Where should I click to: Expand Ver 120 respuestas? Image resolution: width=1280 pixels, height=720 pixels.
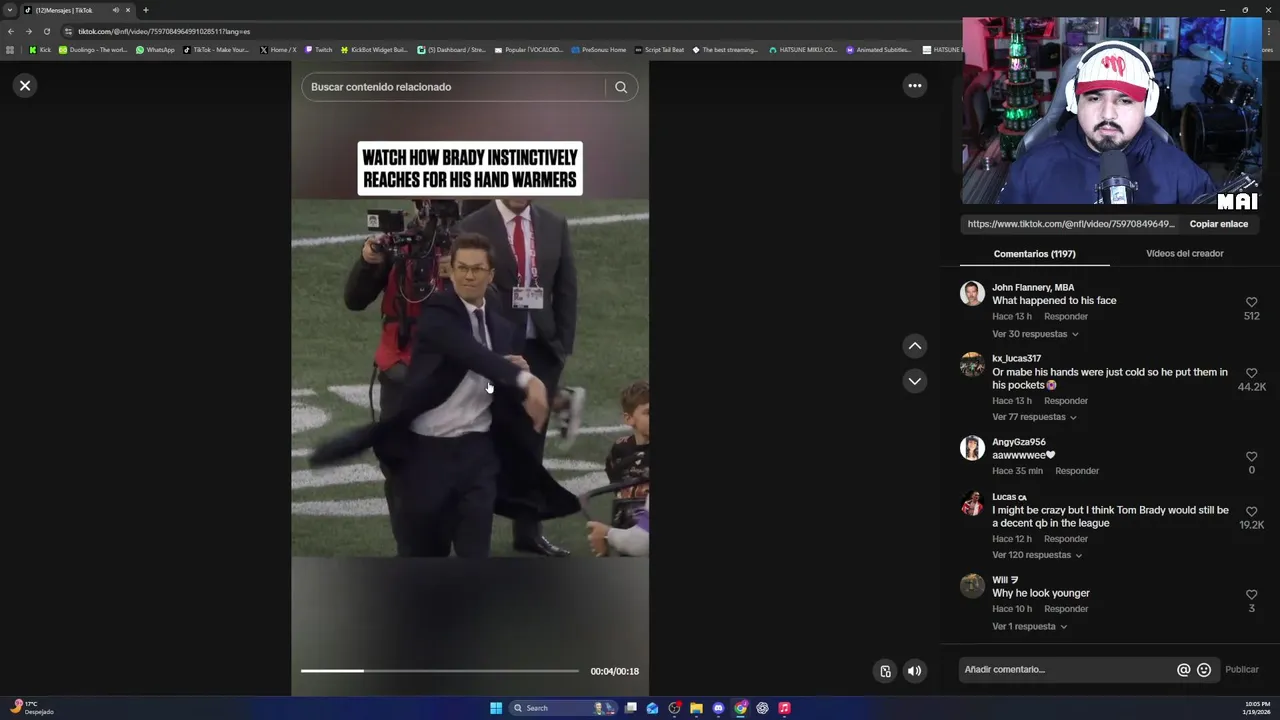[1037, 555]
